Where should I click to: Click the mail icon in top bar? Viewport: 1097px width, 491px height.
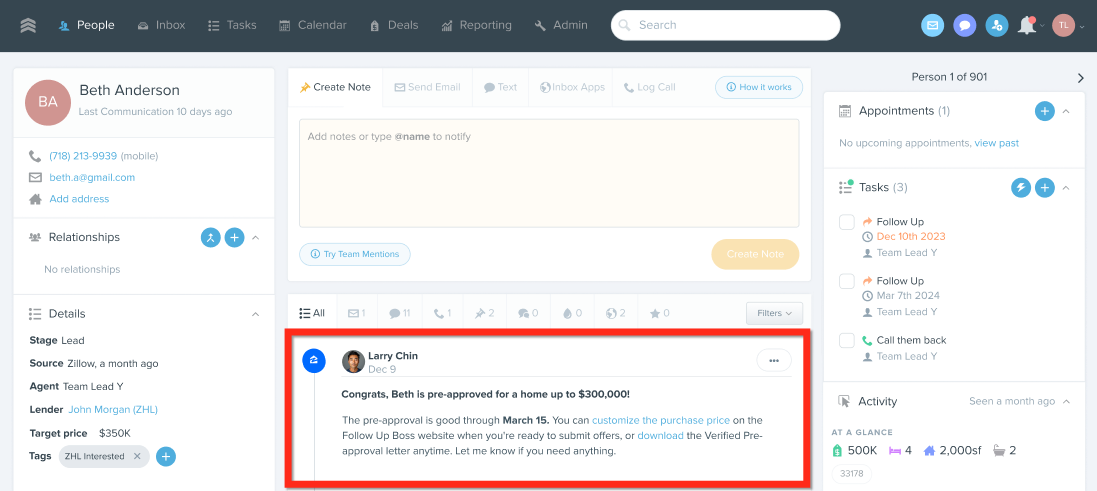click(932, 26)
